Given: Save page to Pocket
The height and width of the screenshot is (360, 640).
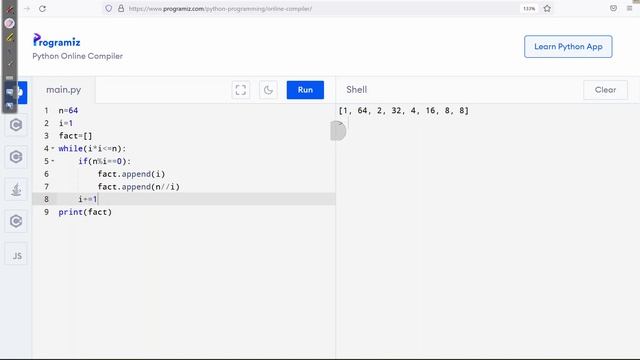Looking at the screenshot, I should coord(613,8).
